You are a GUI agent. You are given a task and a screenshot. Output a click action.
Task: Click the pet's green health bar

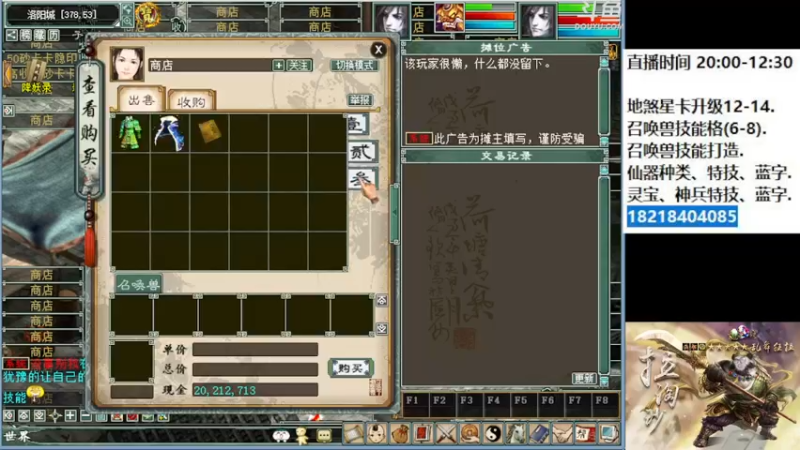point(490,7)
